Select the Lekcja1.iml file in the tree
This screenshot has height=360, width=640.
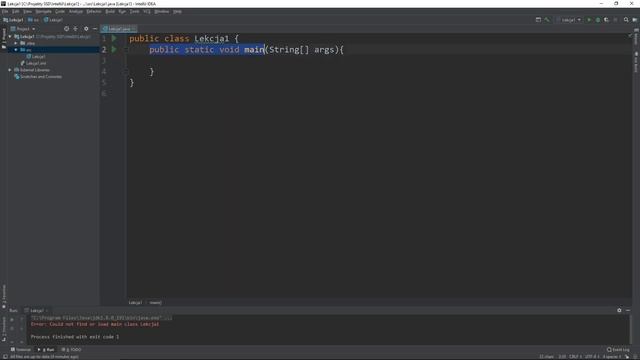(33, 63)
